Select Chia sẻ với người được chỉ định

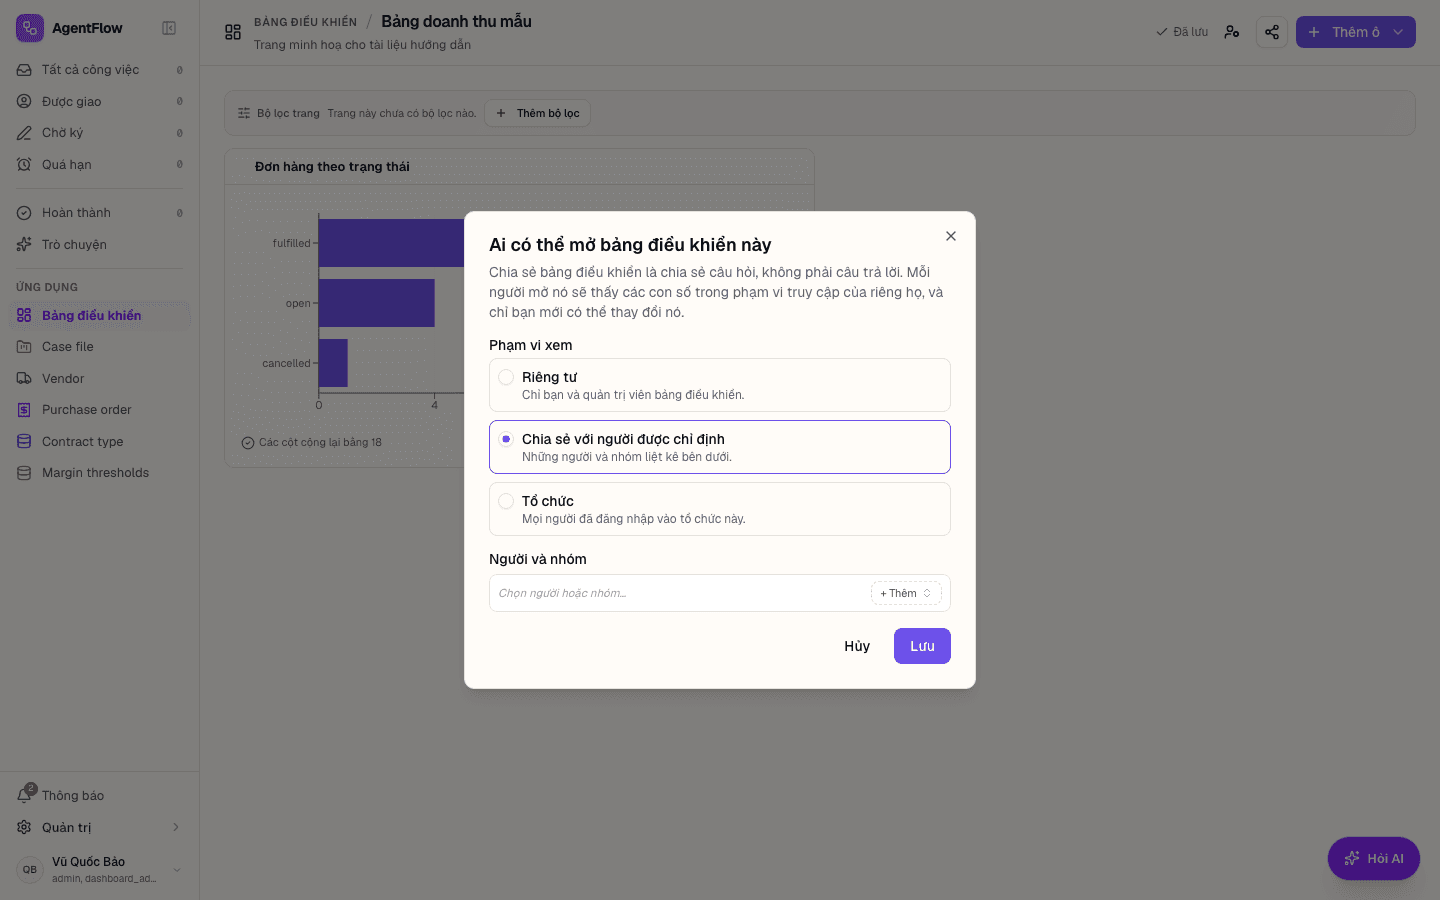[x=720, y=447]
